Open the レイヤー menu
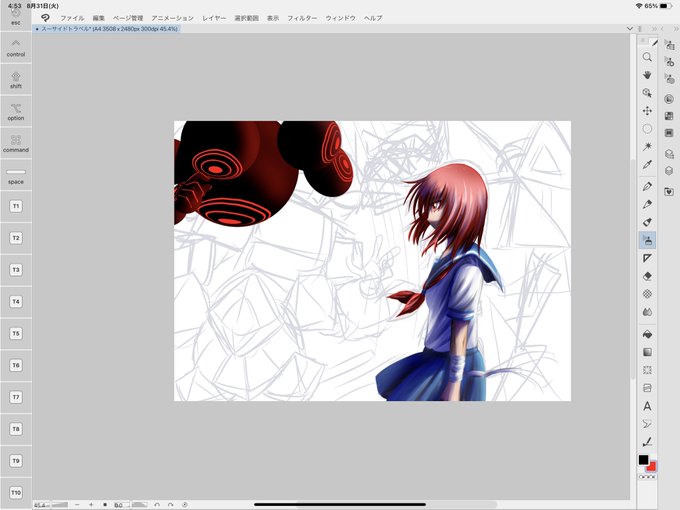The image size is (680, 510). tap(214, 18)
